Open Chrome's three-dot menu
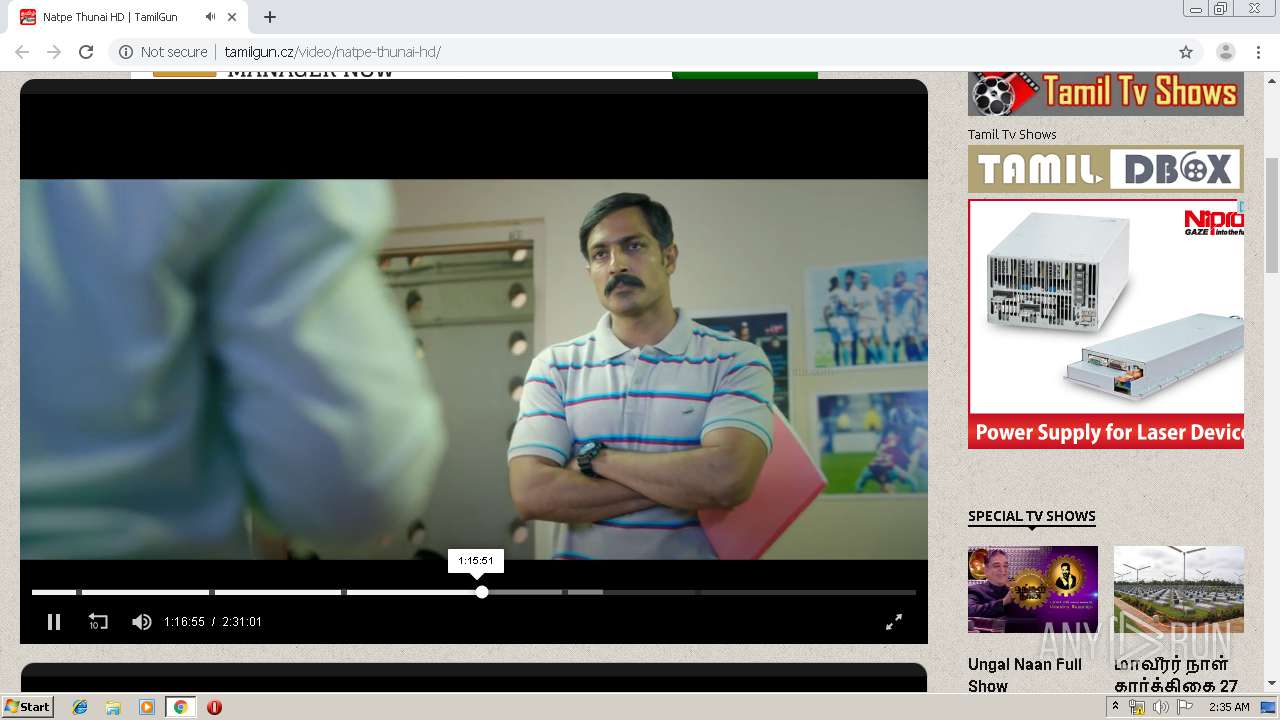1280x720 pixels. coord(1258,52)
